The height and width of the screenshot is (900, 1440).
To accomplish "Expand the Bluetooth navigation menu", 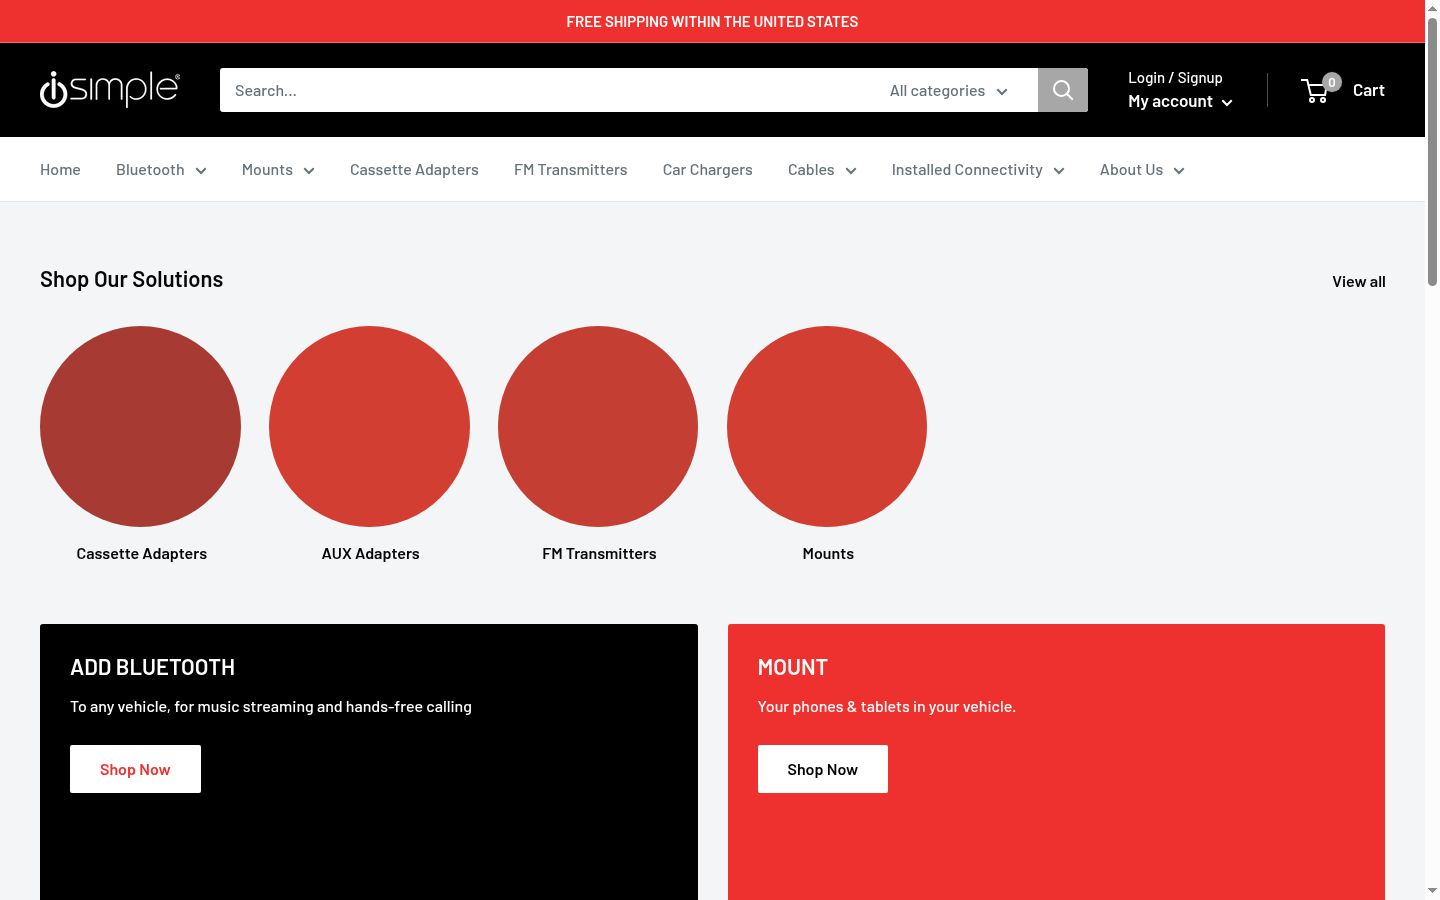I will point(161,170).
